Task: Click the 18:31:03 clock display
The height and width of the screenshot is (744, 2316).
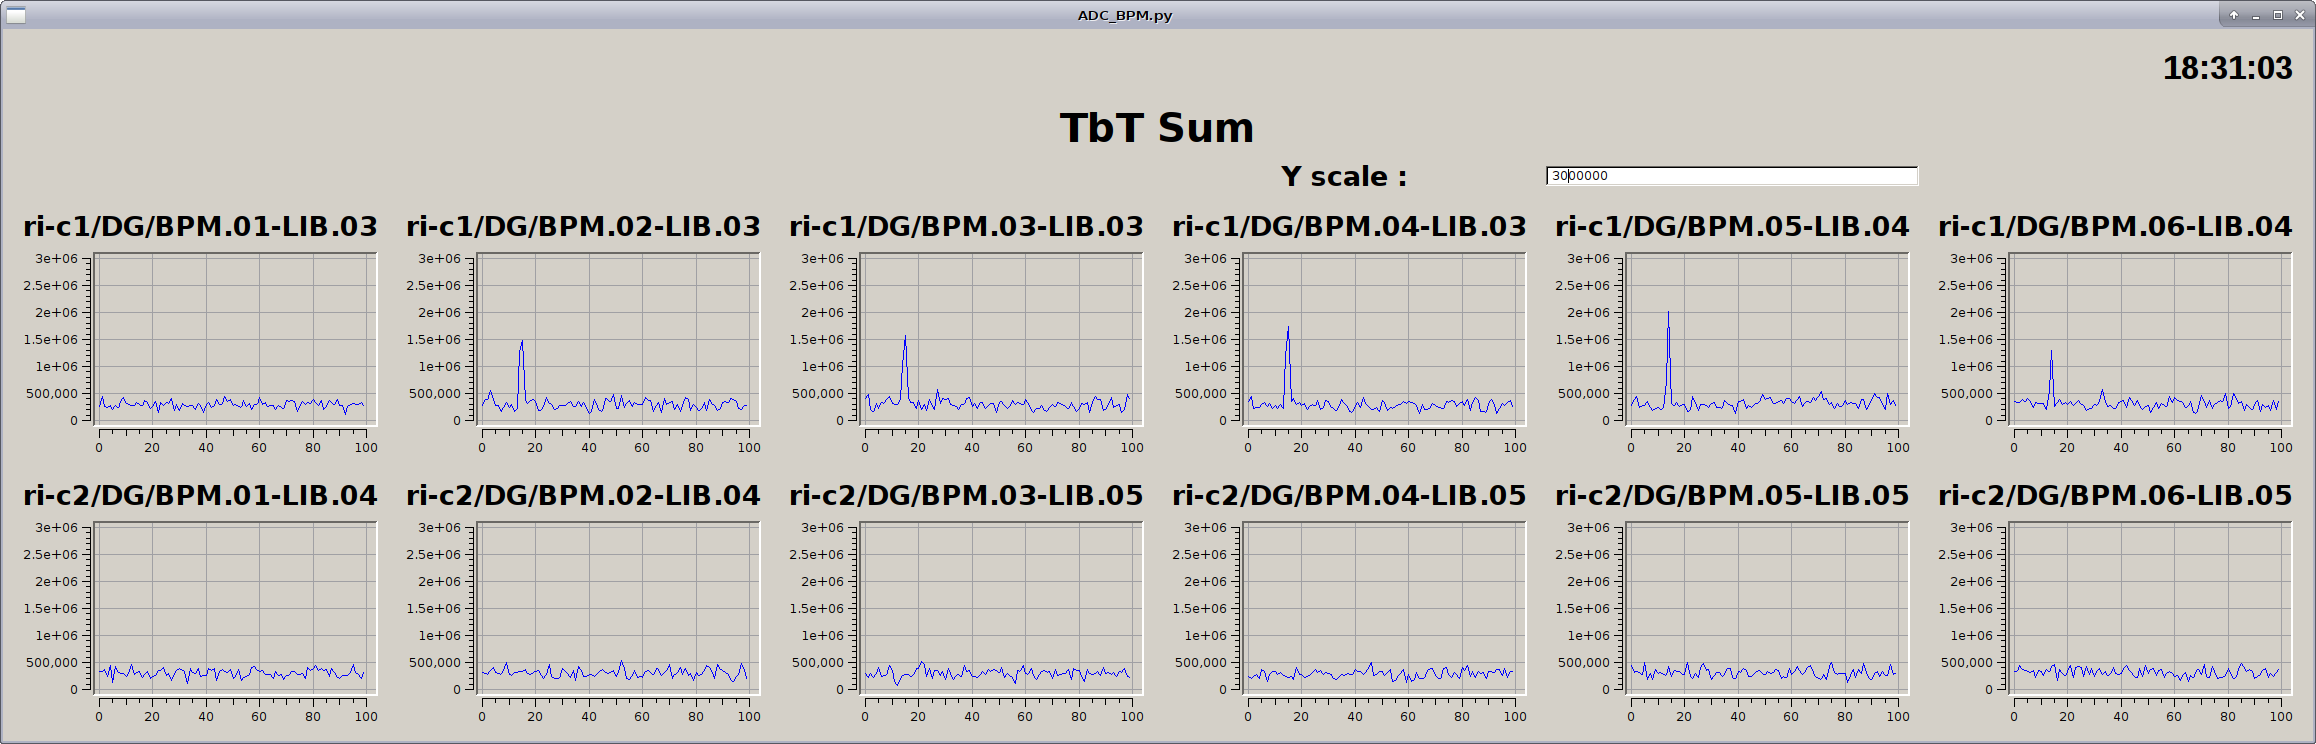Action: tap(2227, 68)
